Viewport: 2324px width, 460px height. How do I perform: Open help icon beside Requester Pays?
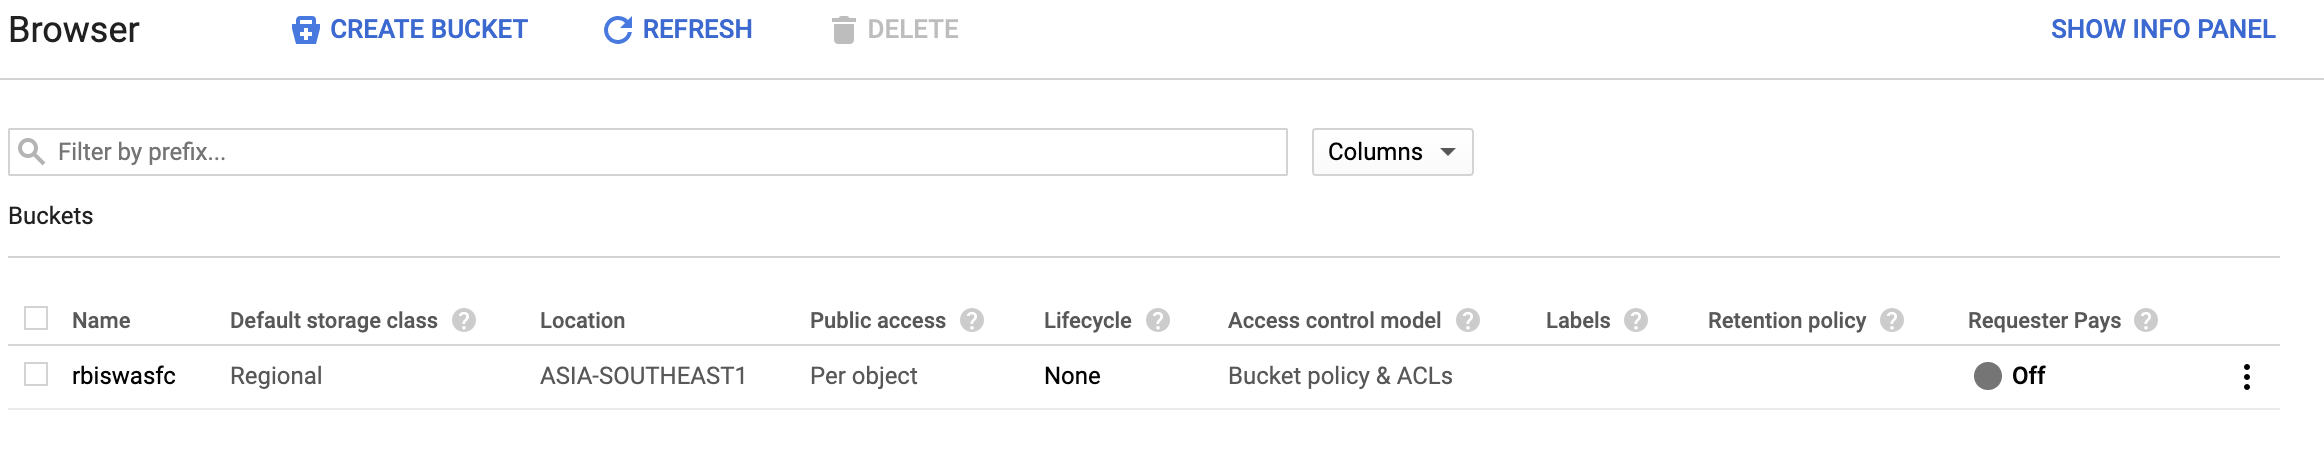coord(2146,320)
